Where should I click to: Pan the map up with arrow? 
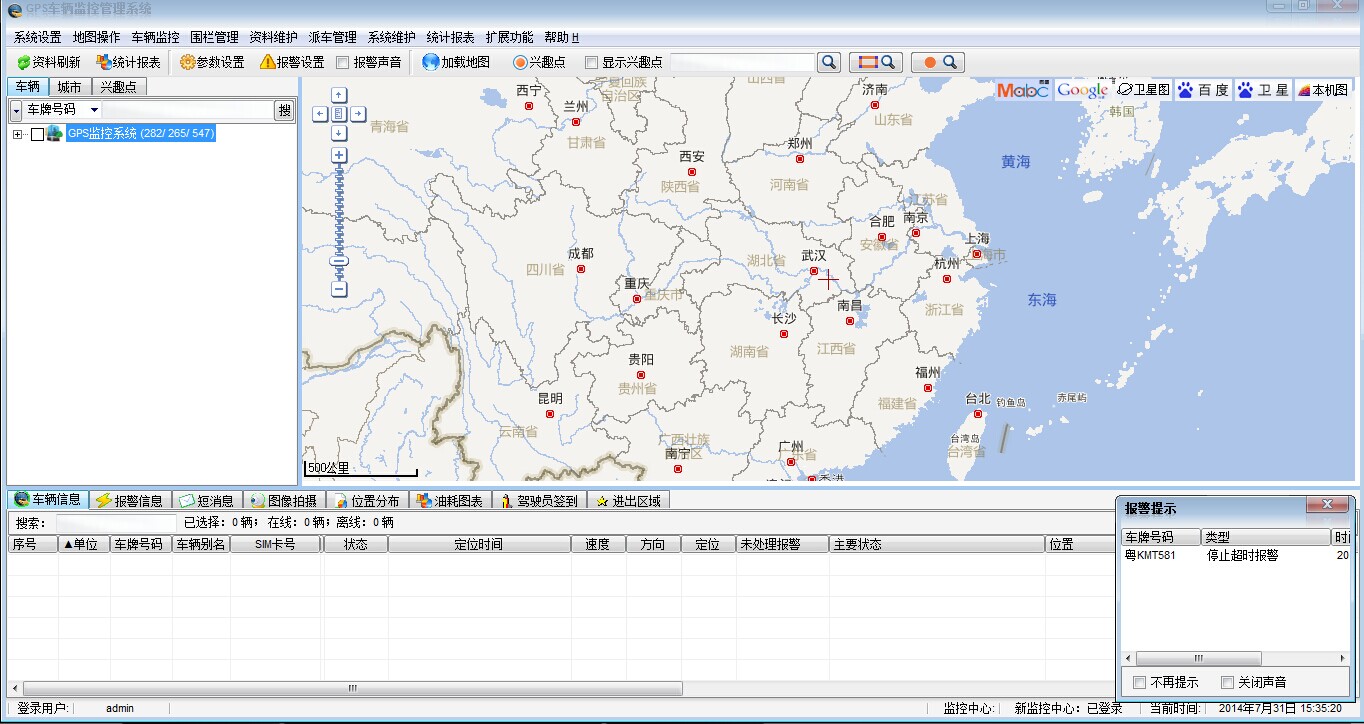click(x=339, y=95)
